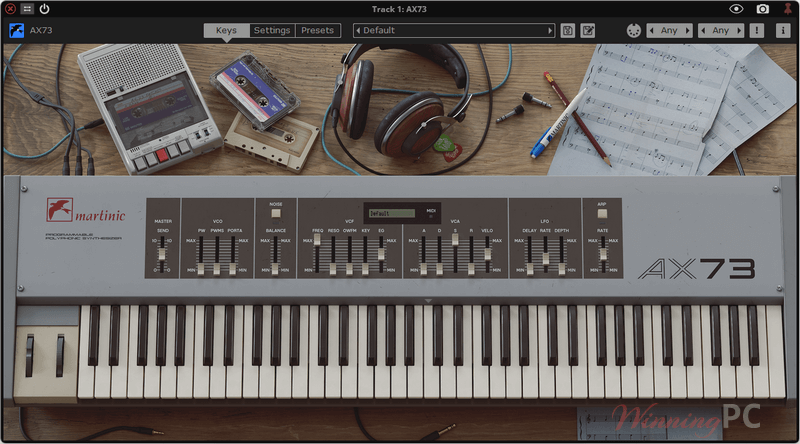Click the VCF OWFM slider
The height and width of the screenshot is (444, 800).
(x=349, y=255)
